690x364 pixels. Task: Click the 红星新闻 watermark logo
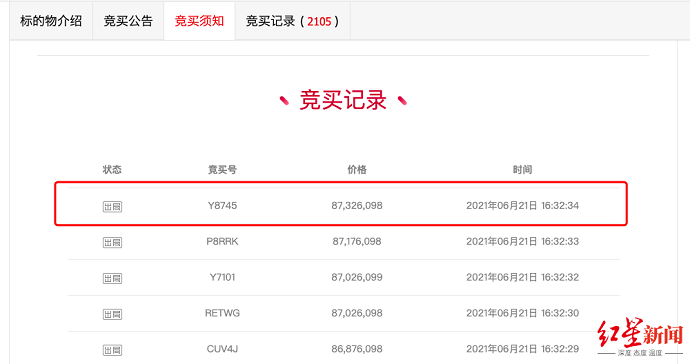coord(640,337)
